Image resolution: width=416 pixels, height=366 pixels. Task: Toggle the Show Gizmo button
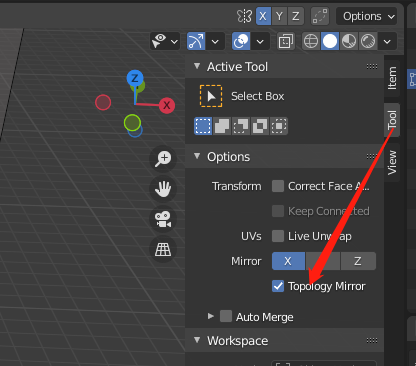tap(196, 41)
